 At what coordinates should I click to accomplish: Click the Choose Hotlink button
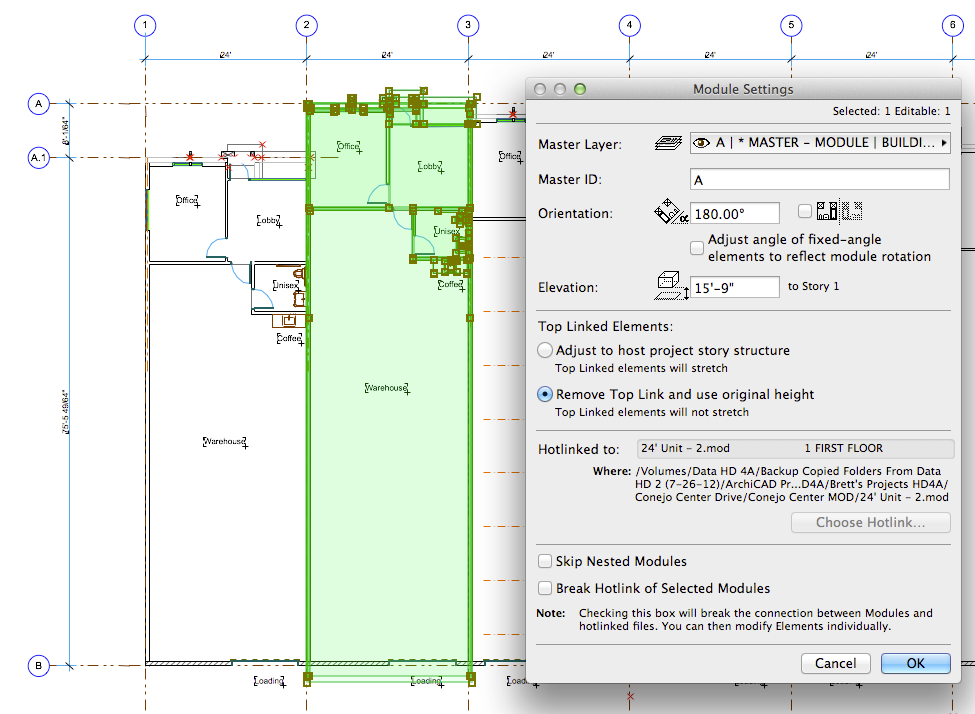point(870,522)
